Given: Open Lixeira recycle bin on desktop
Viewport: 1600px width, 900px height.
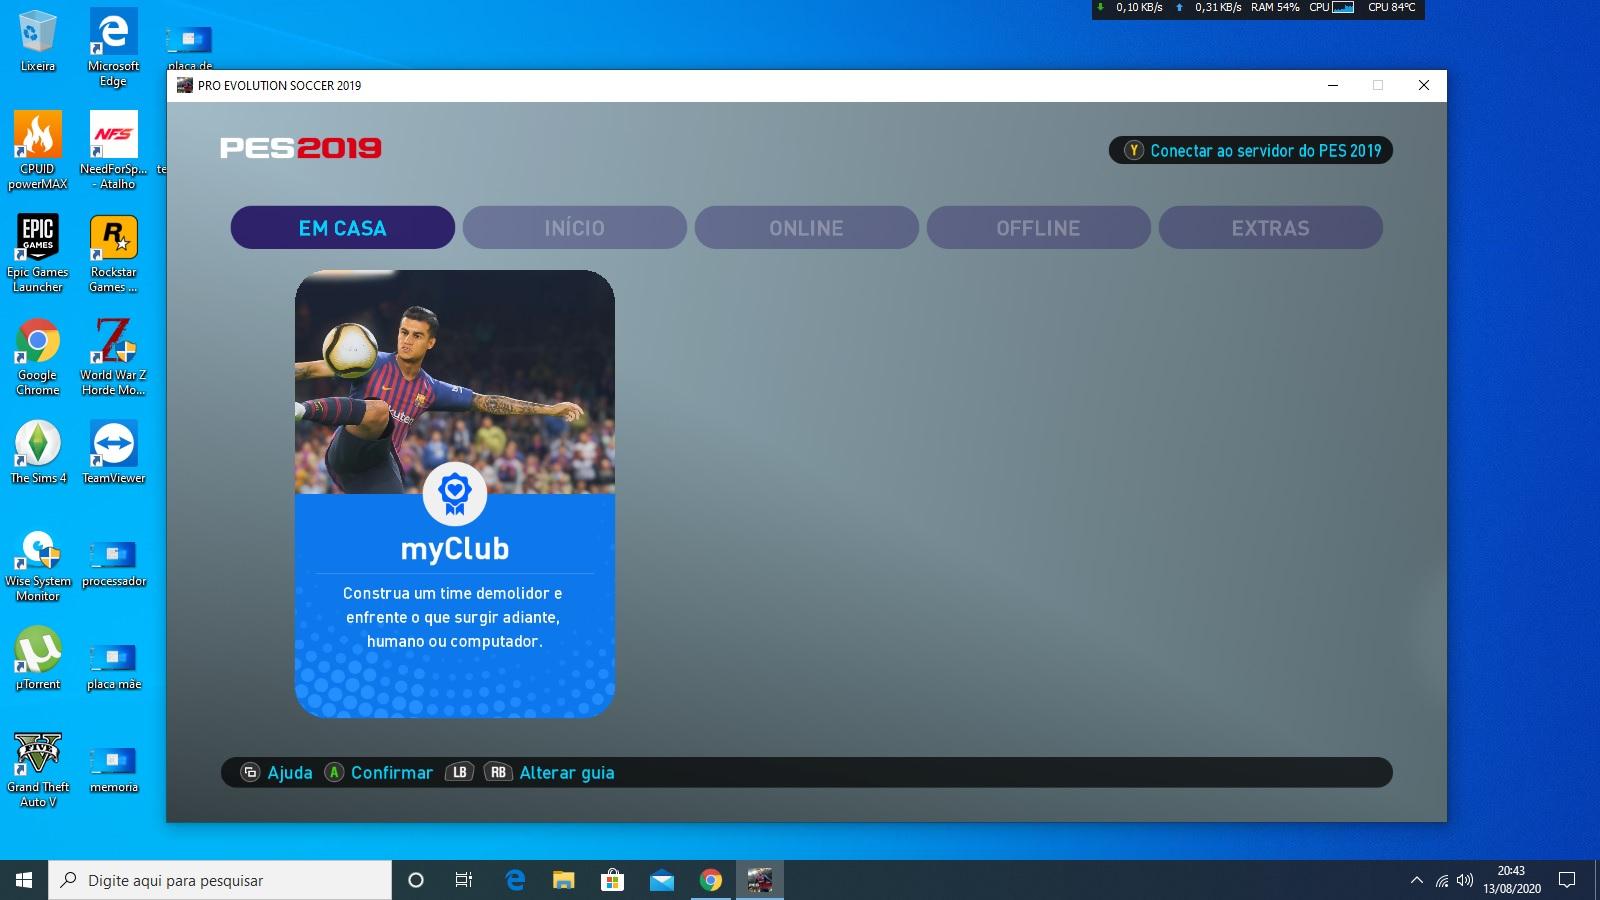Looking at the screenshot, I should (38, 41).
